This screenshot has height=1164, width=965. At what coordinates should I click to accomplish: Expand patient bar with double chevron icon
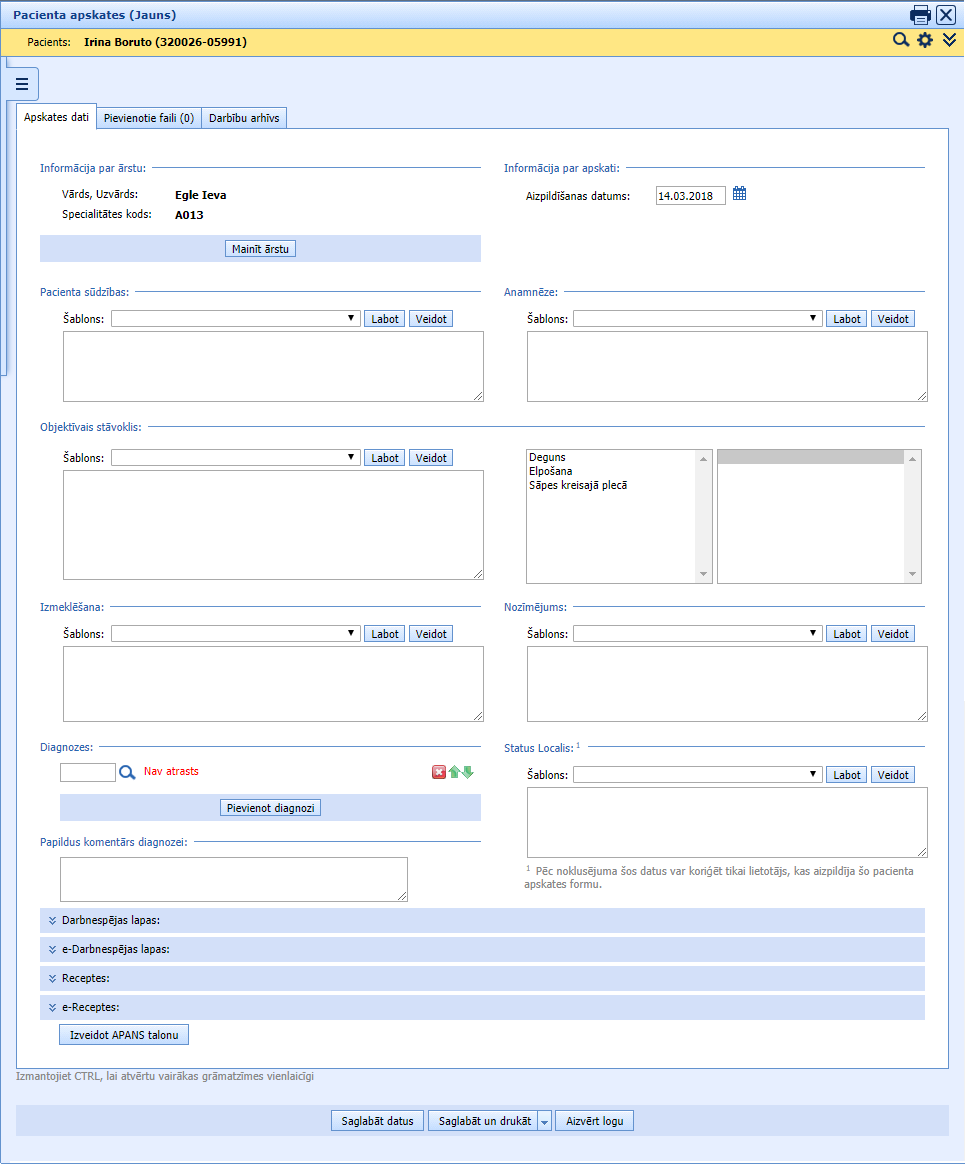pyautogui.click(x=949, y=40)
